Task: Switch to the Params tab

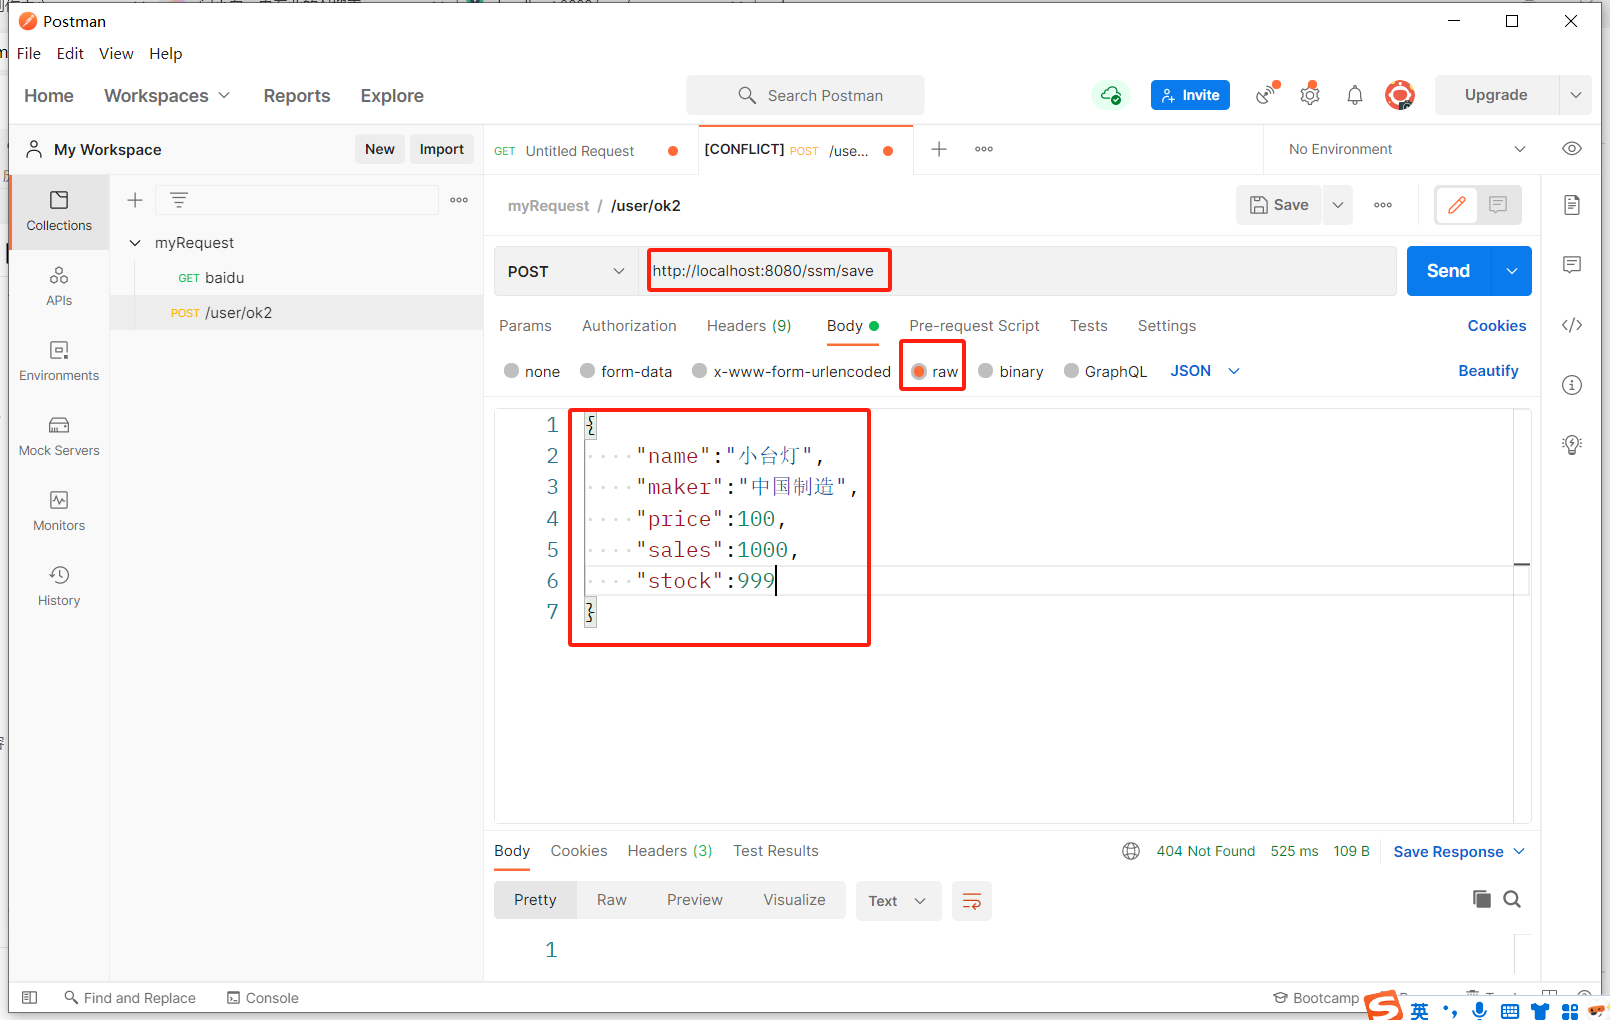Action: tap(525, 326)
